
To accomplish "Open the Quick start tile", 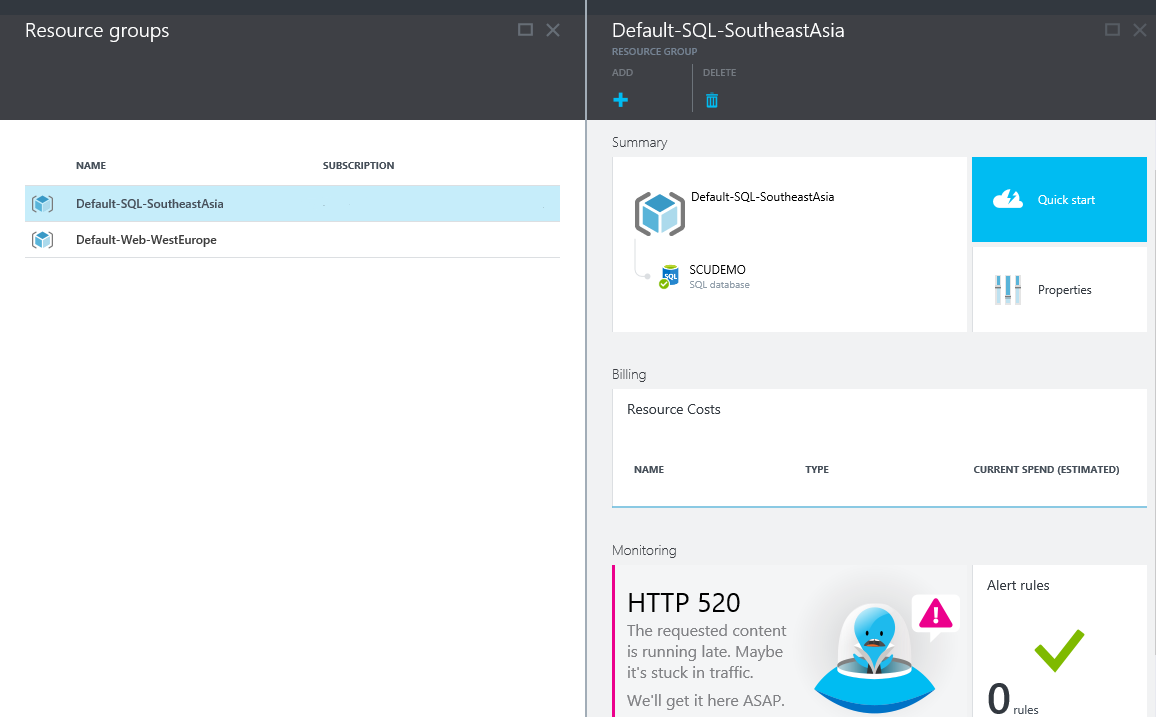I will click(1059, 199).
